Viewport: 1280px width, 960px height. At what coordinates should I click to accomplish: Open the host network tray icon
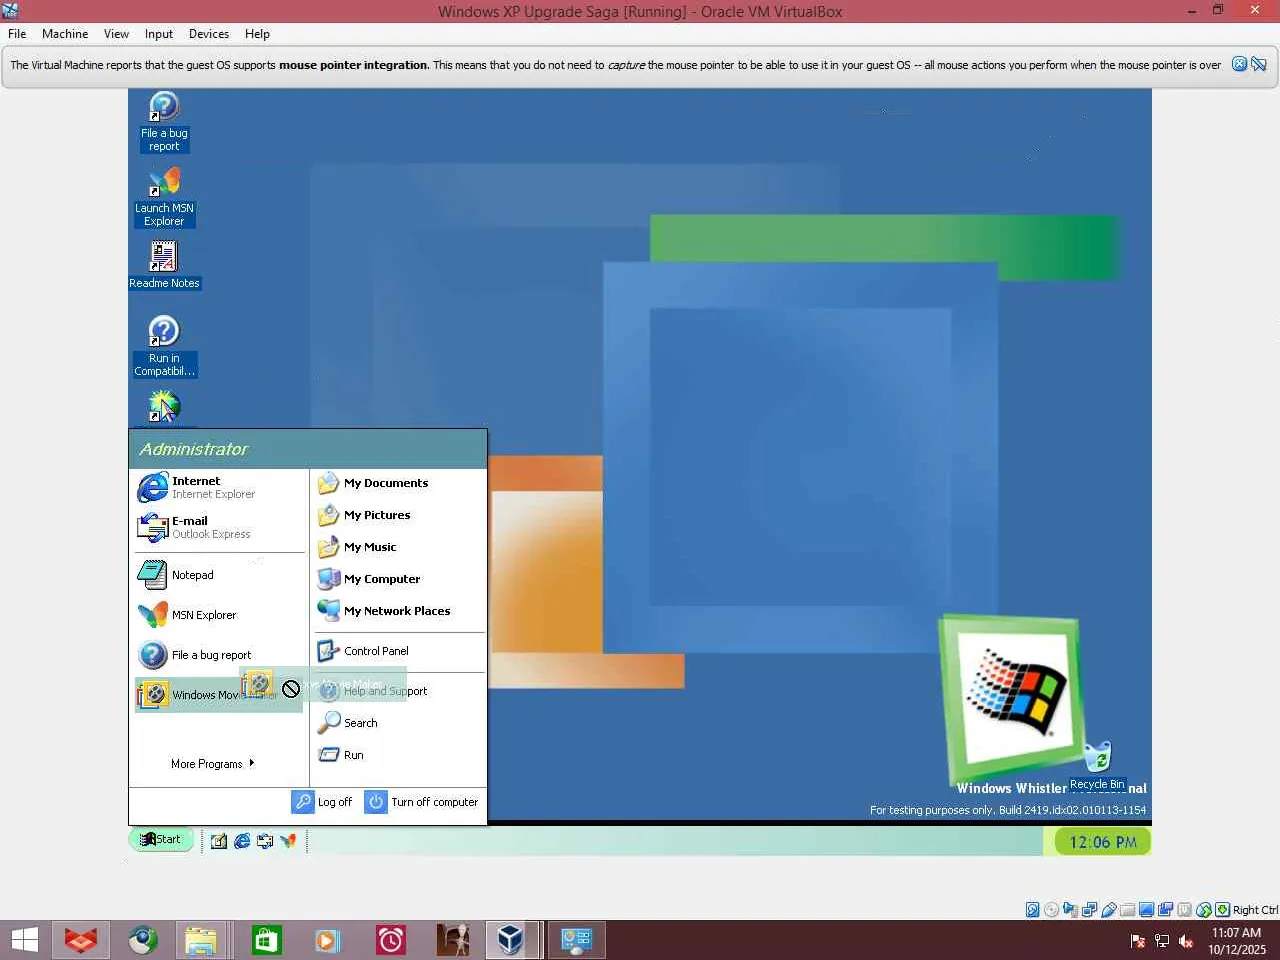click(x=1162, y=941)
